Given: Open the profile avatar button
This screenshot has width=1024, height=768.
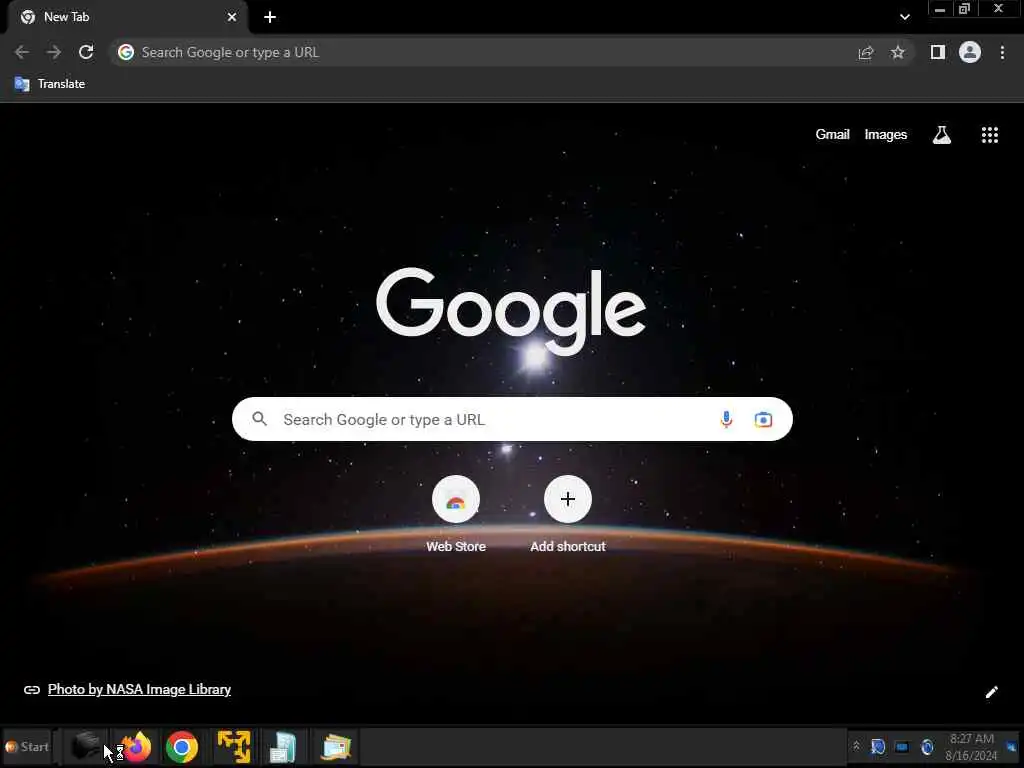Looking at the screenshot, I should 970,52.
